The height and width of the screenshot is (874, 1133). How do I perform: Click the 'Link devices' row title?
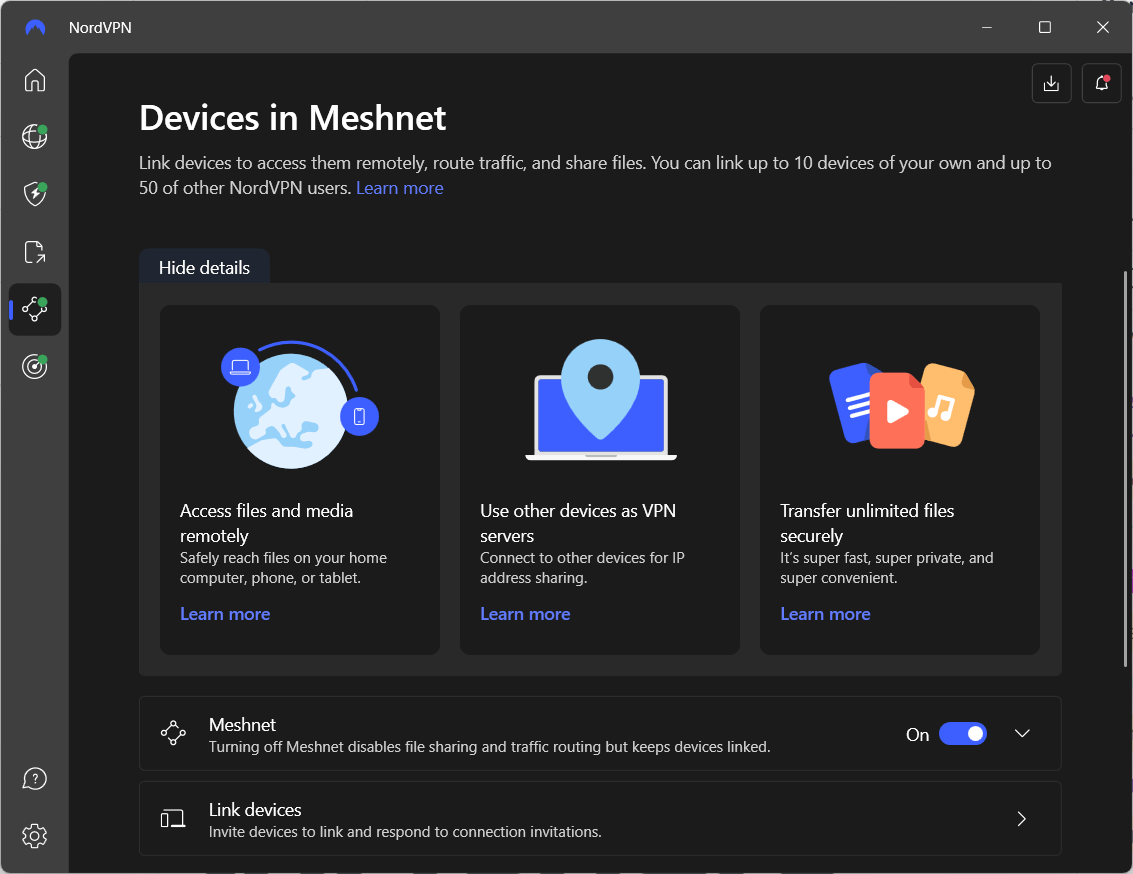[x=255, y=810]
